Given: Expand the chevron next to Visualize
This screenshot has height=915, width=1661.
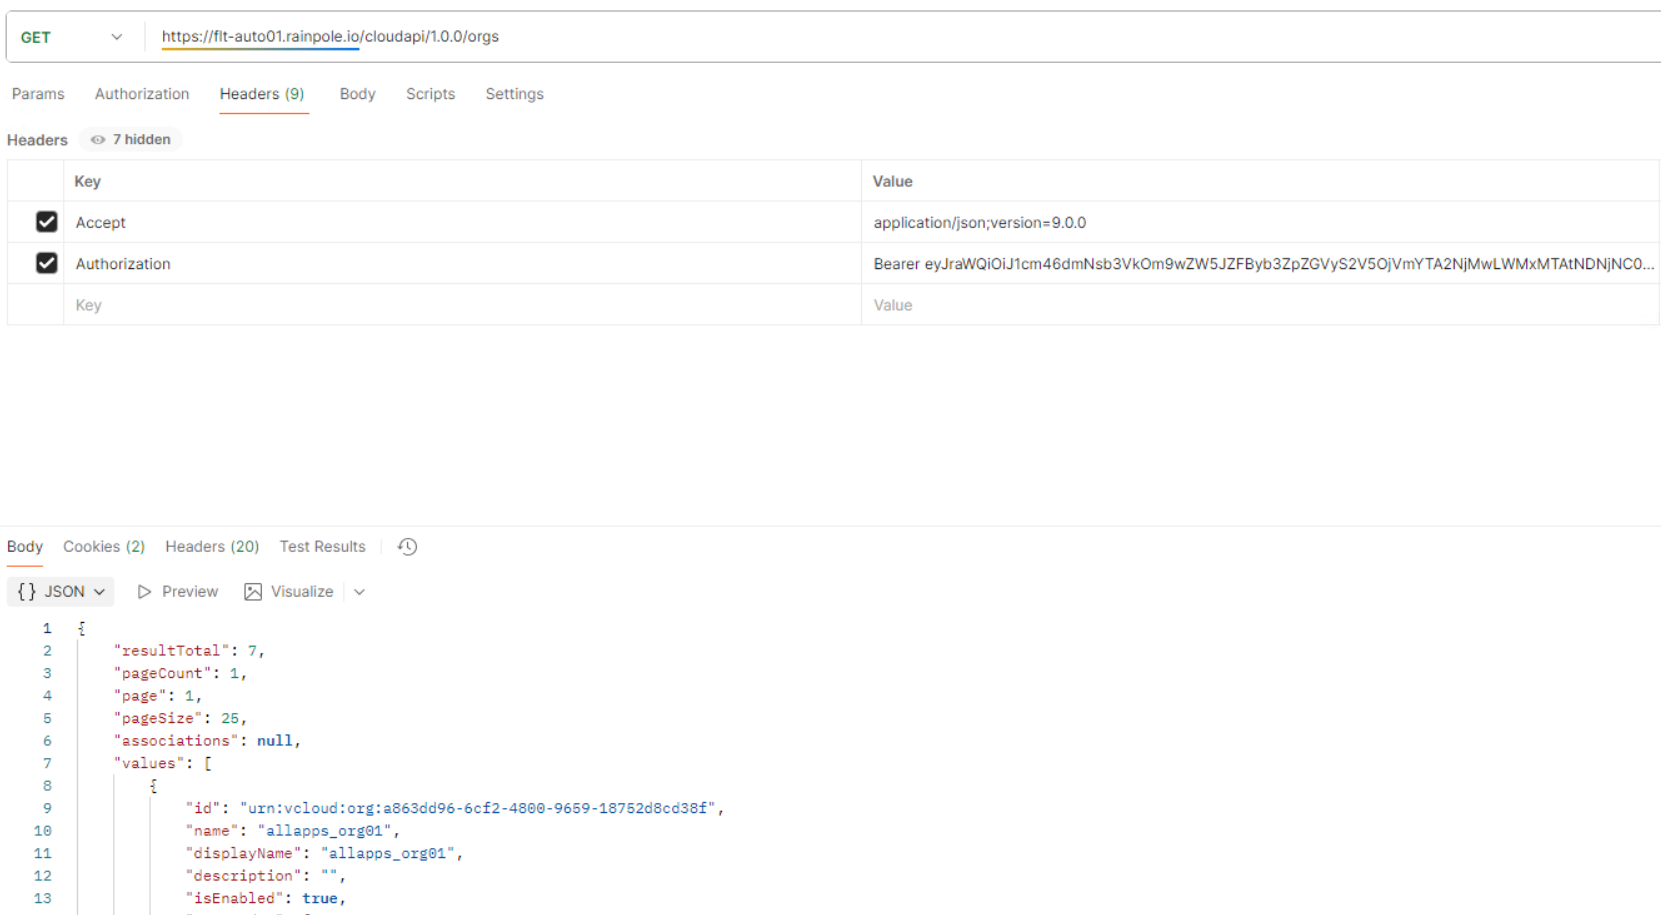Looking at the screenshot, I should (360, 592).
